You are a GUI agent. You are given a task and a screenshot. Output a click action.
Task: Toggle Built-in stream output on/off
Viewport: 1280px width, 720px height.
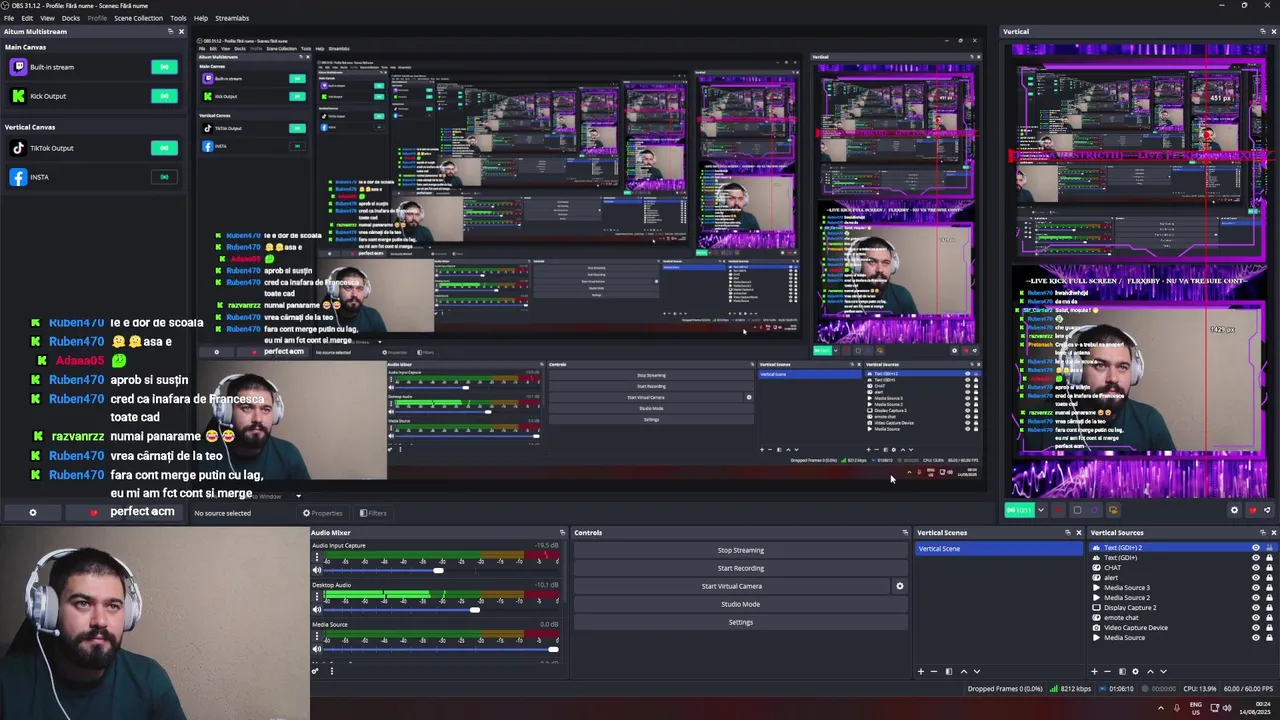164,67
